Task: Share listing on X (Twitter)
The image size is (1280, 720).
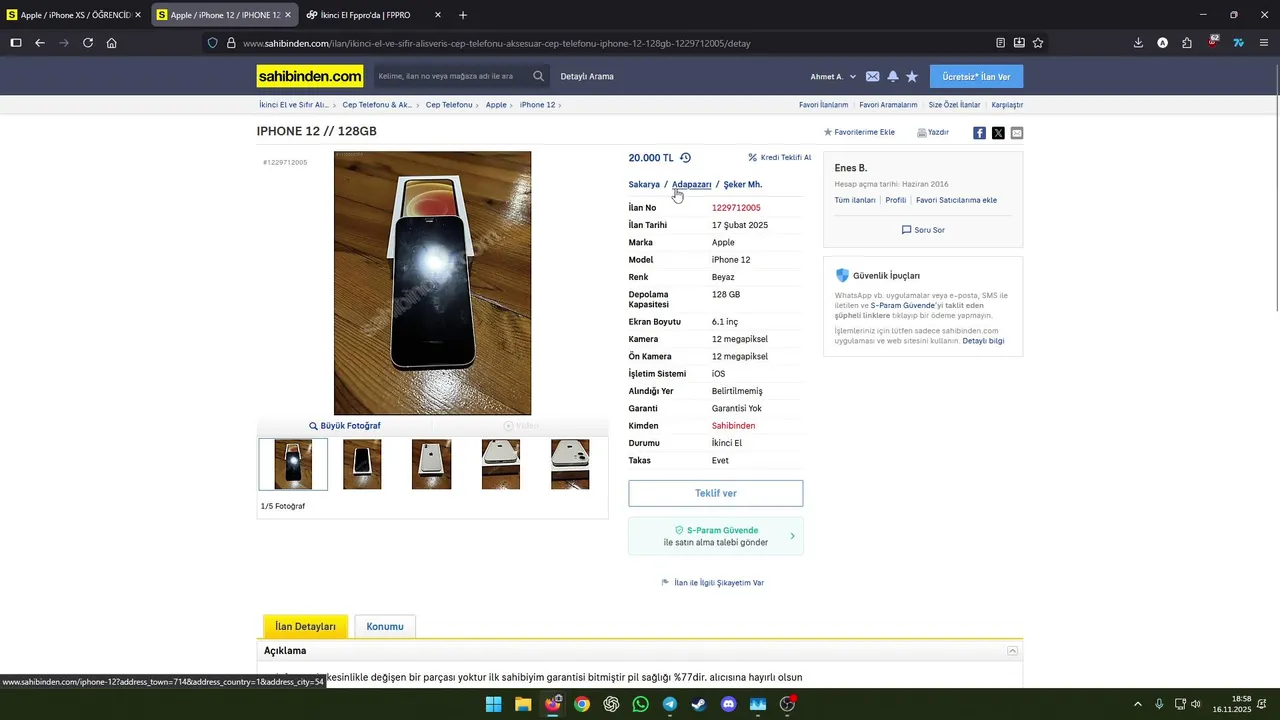Action: [998, 133]
